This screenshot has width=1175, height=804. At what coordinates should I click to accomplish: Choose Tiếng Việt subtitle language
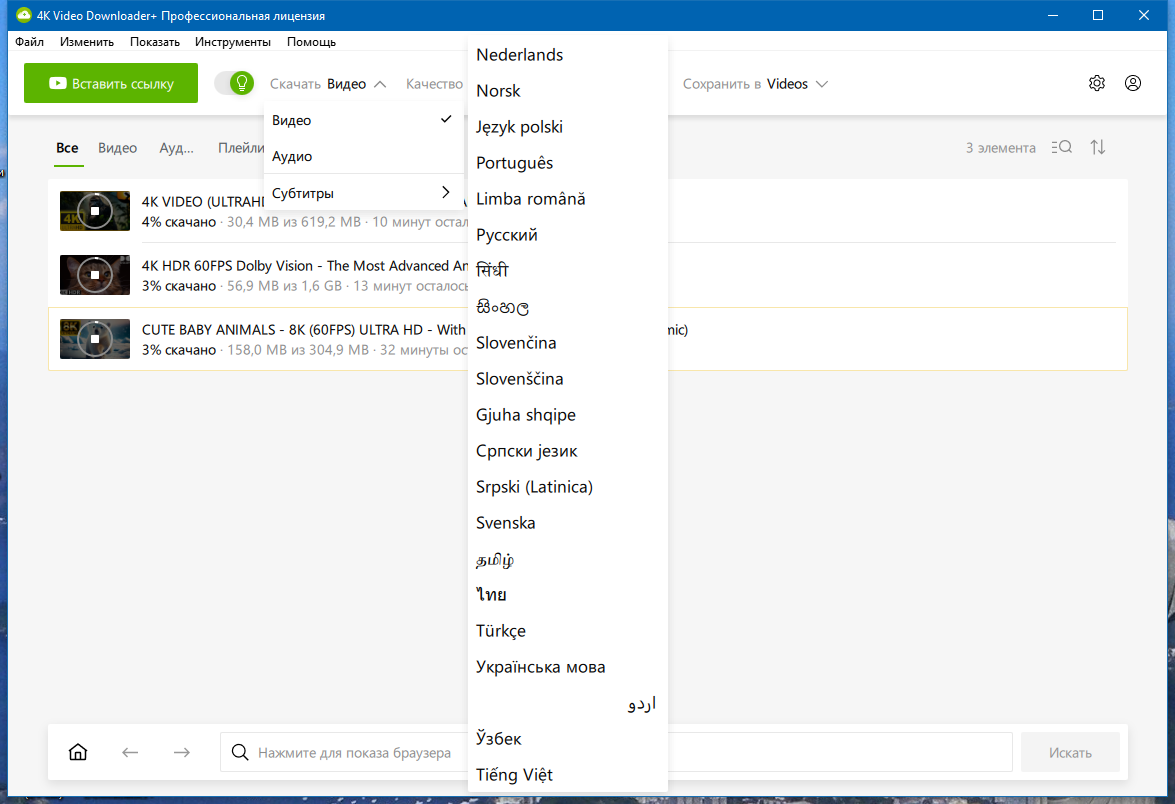(567, 775)
